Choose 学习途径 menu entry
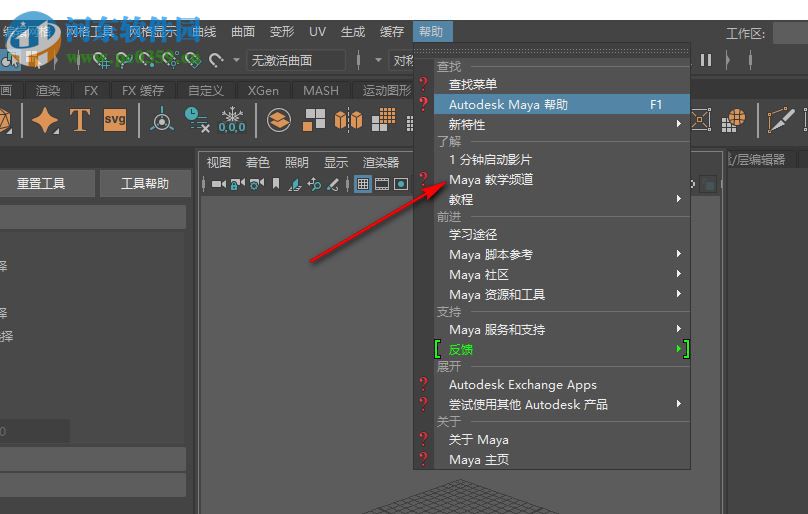808x514 pixels. tap(562, 235)
